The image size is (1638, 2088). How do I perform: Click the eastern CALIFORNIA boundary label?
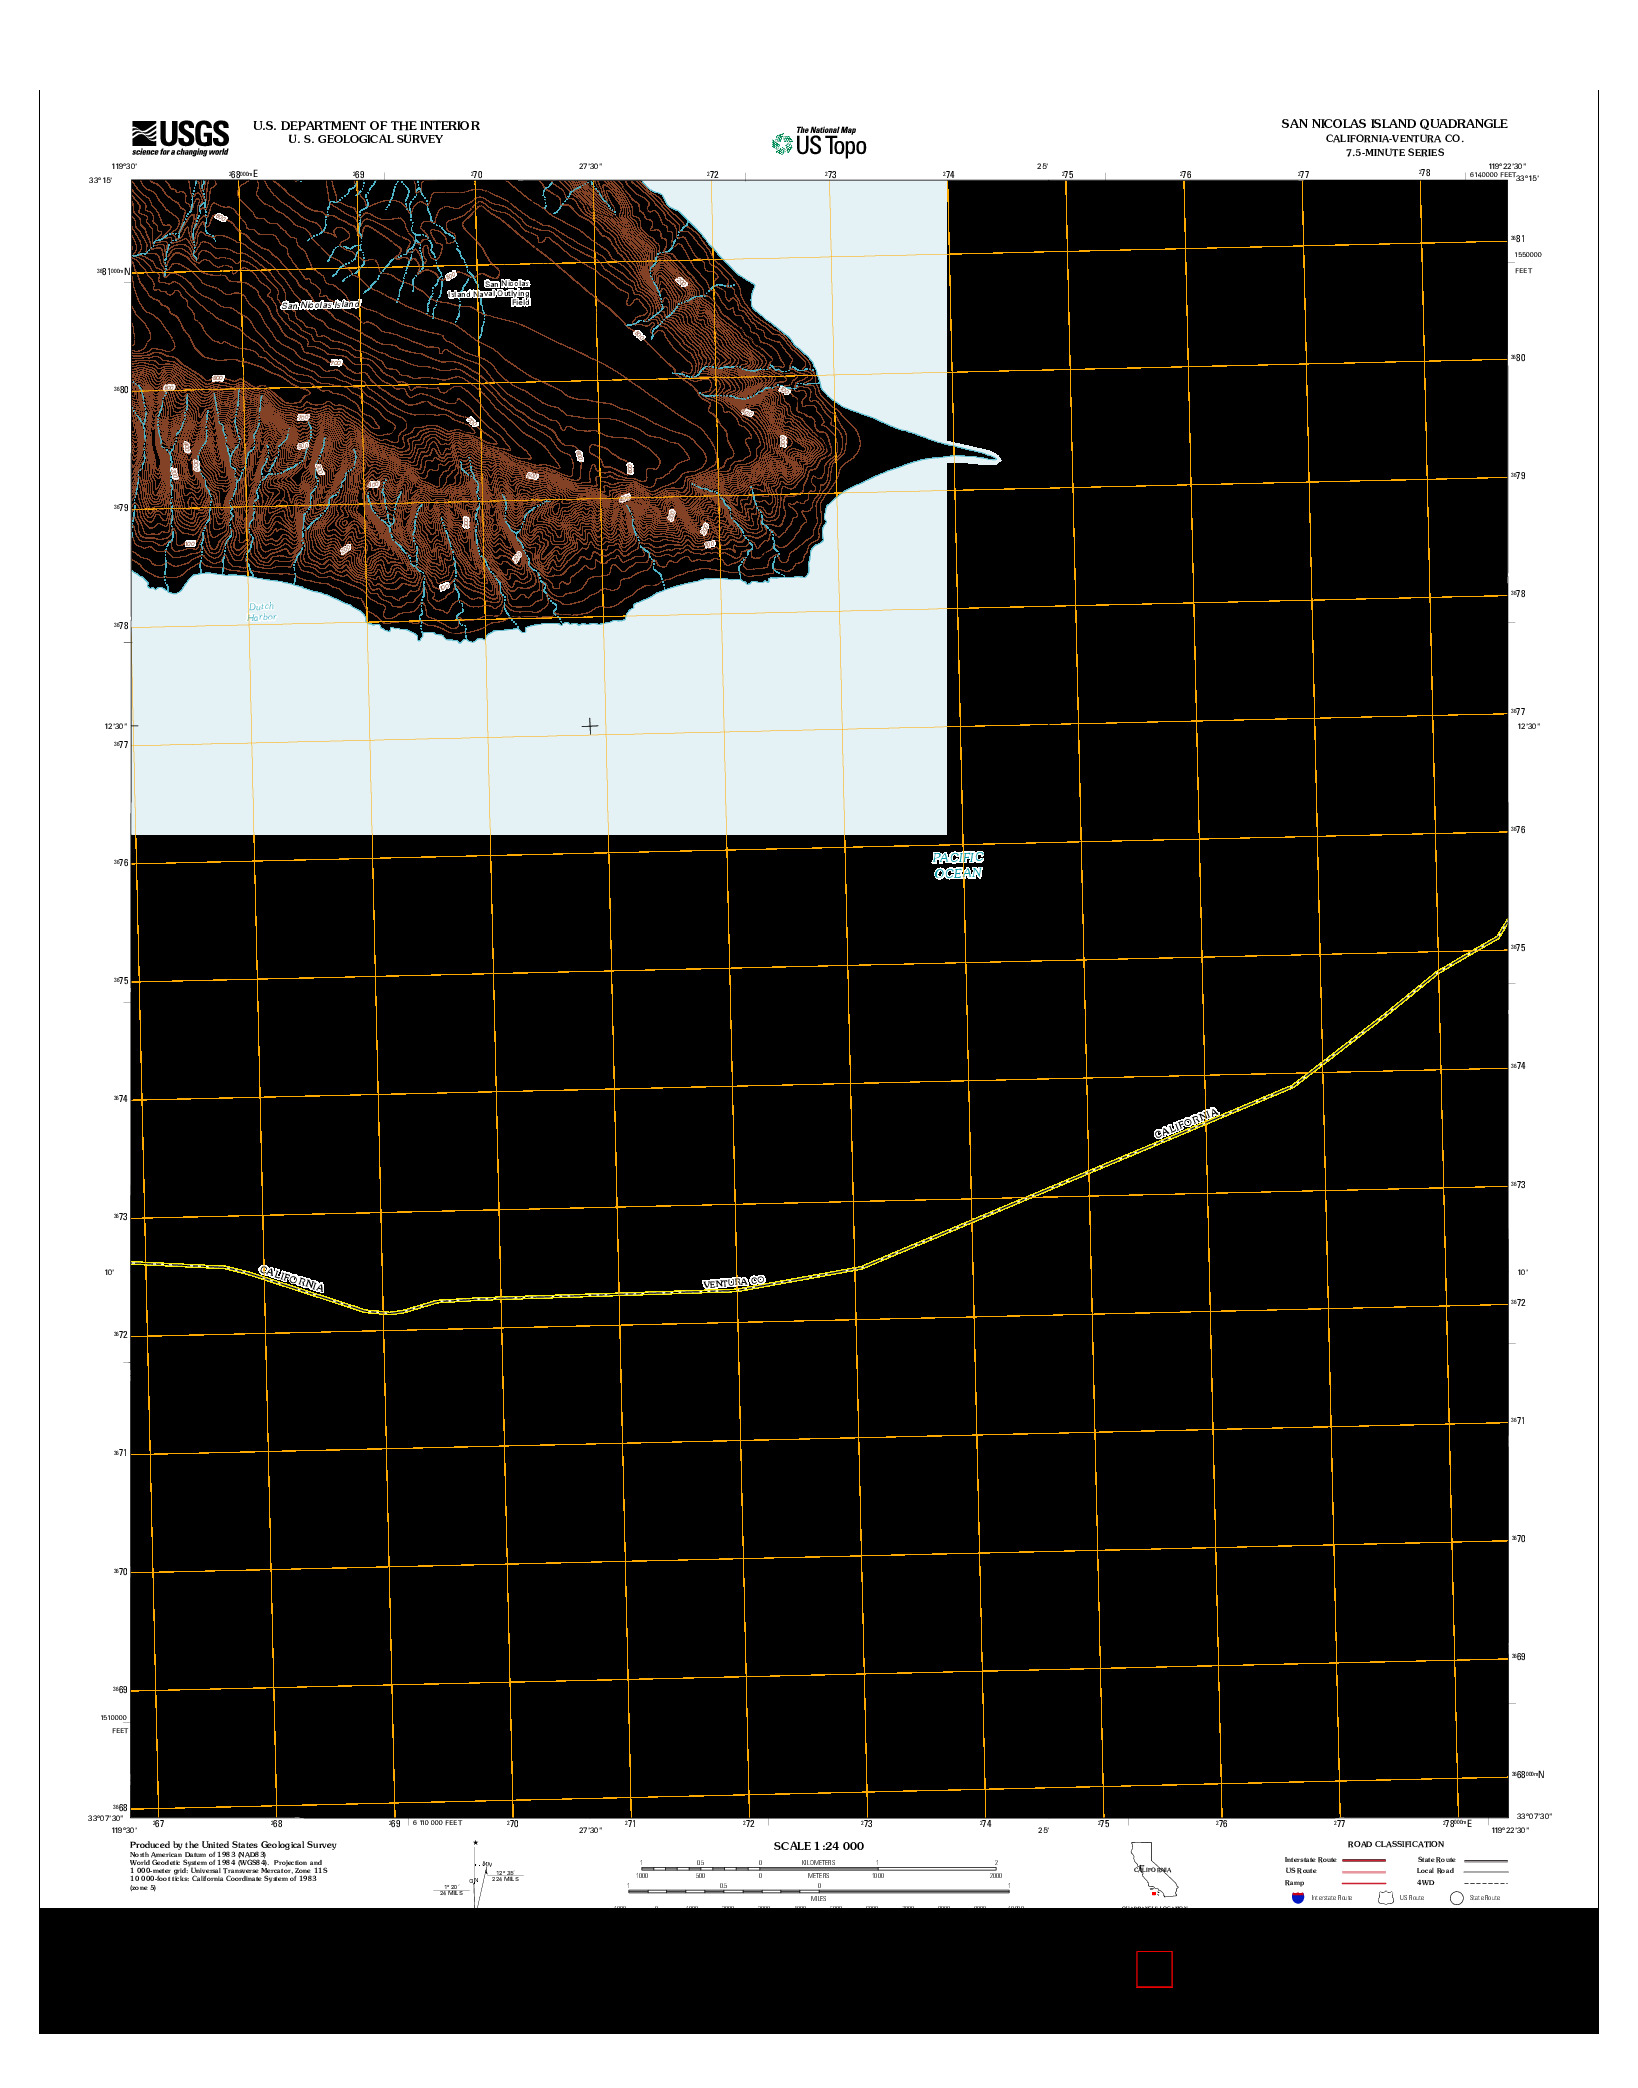pos(1187,1123)
